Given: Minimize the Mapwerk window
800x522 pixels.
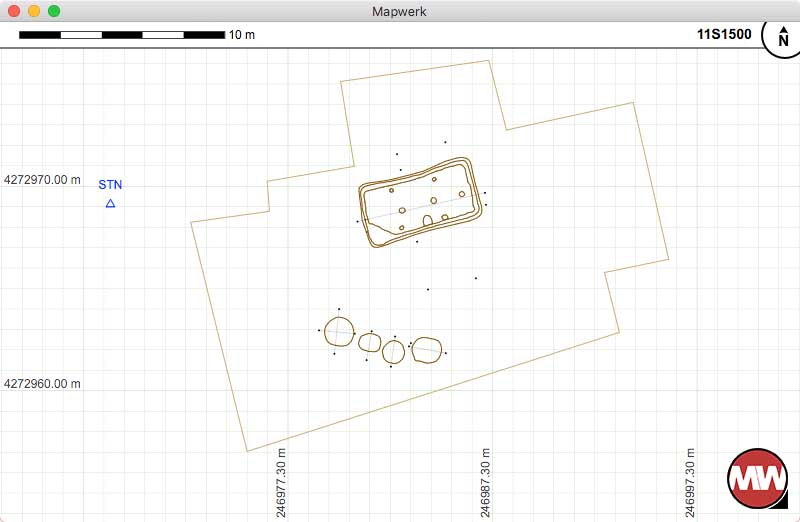Looking at the screenshot, I should (x=34, y=11).
